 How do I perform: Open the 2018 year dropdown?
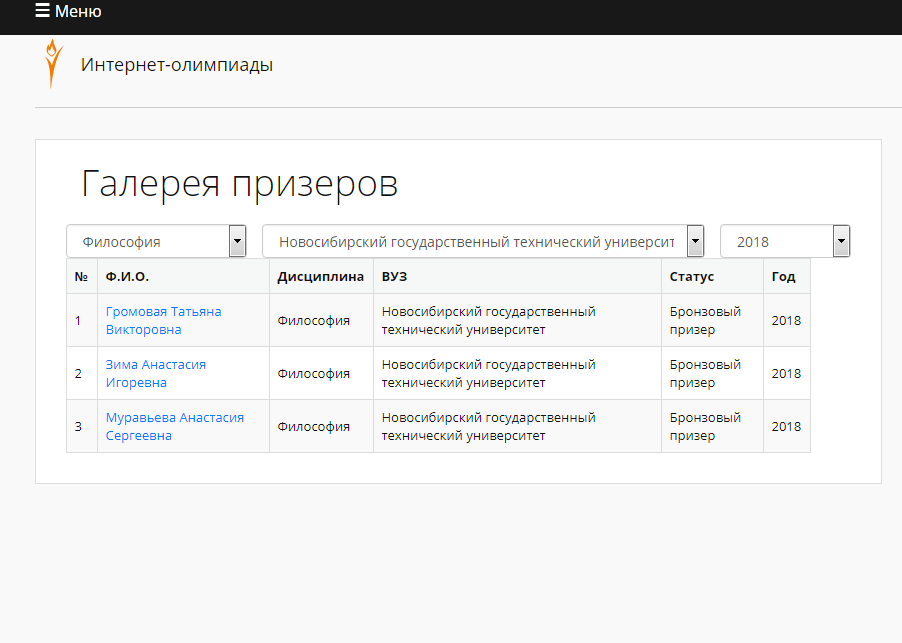[x=785, y=241]
